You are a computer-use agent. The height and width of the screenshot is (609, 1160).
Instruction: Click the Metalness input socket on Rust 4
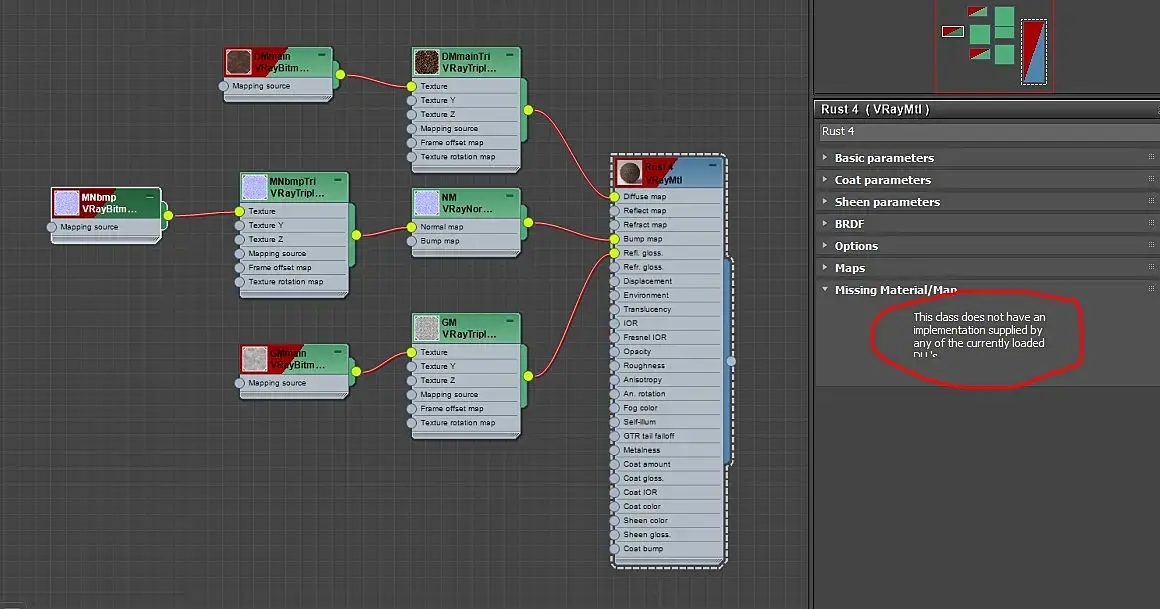[x=615, y=450]
